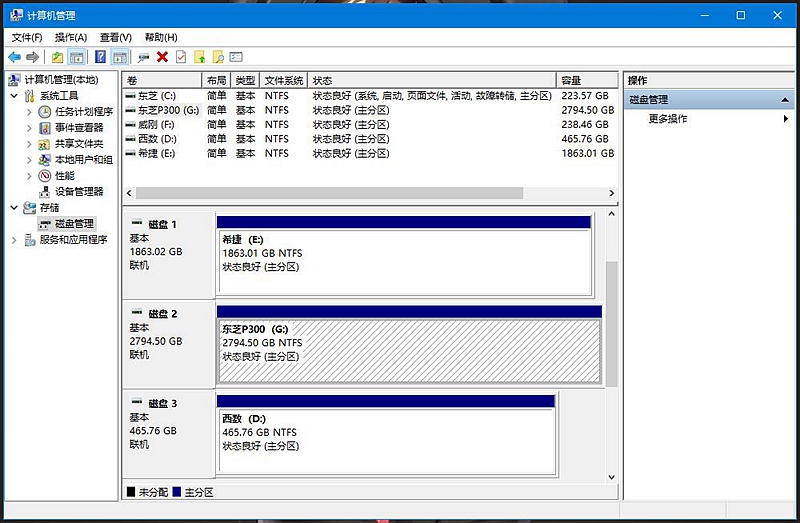Expand the 任务计划程序 tree node arrow

[29, 112]
